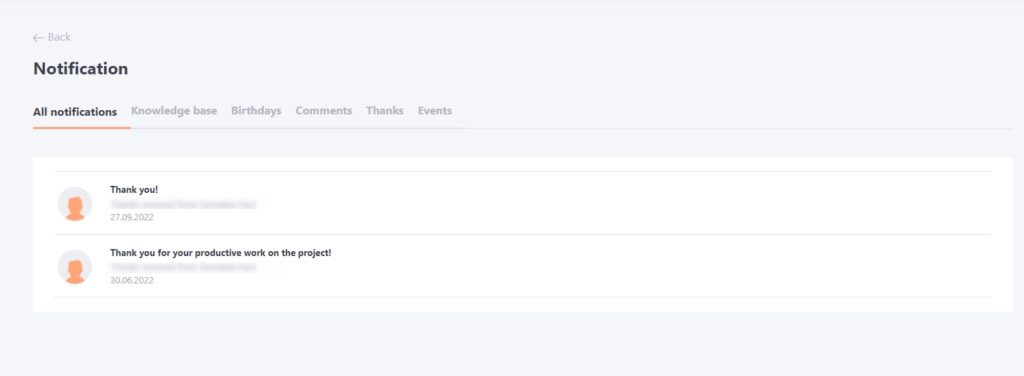
Task: Click blurred sender text under "Thank you!"
Action: (184, 204)
